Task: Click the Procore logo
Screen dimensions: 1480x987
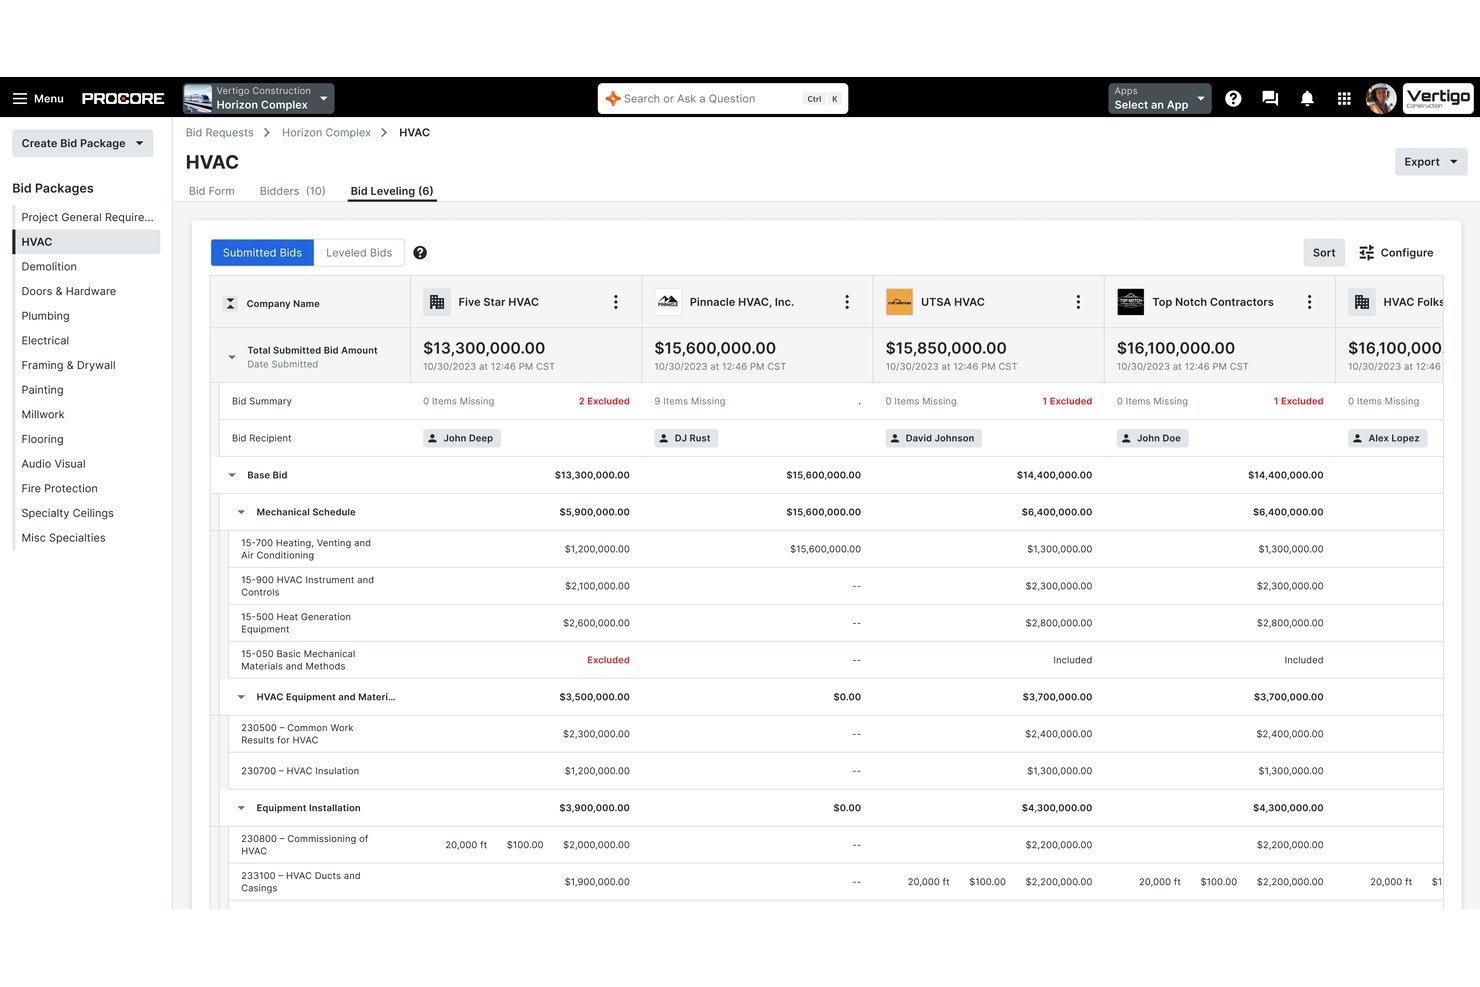Action: pyautogui.click(x=123, y=99)
